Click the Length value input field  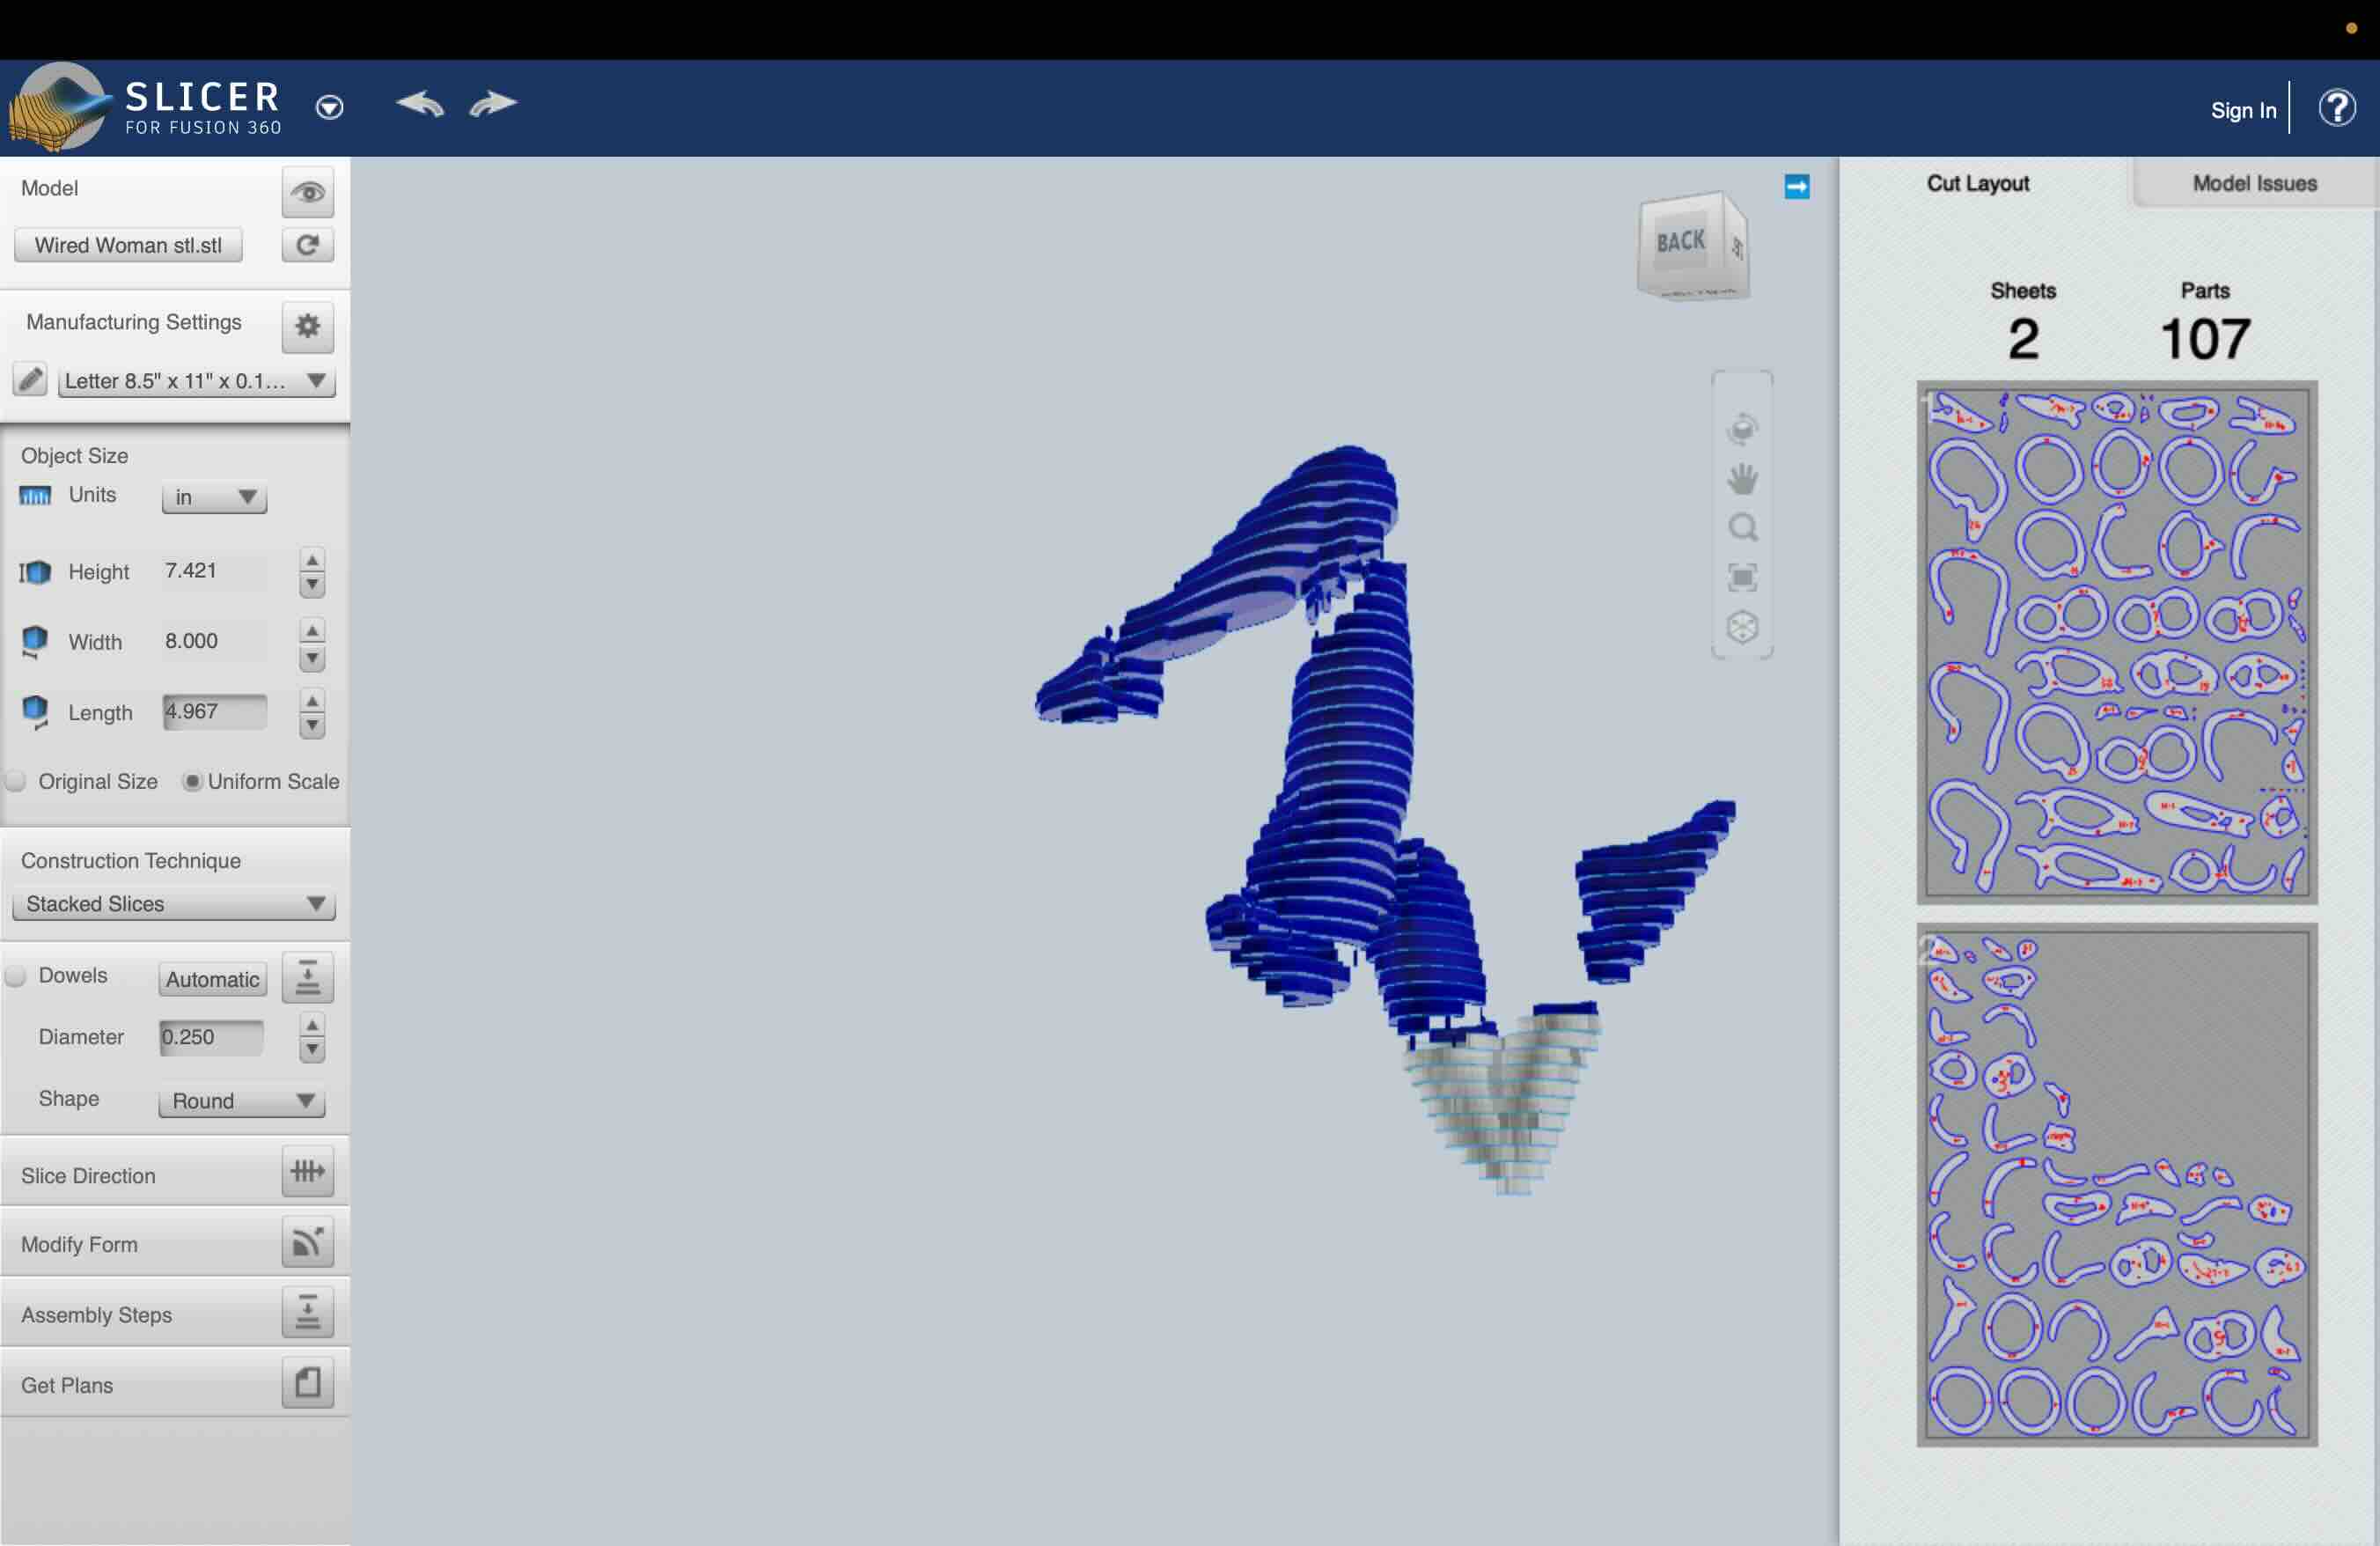point(214,712)
